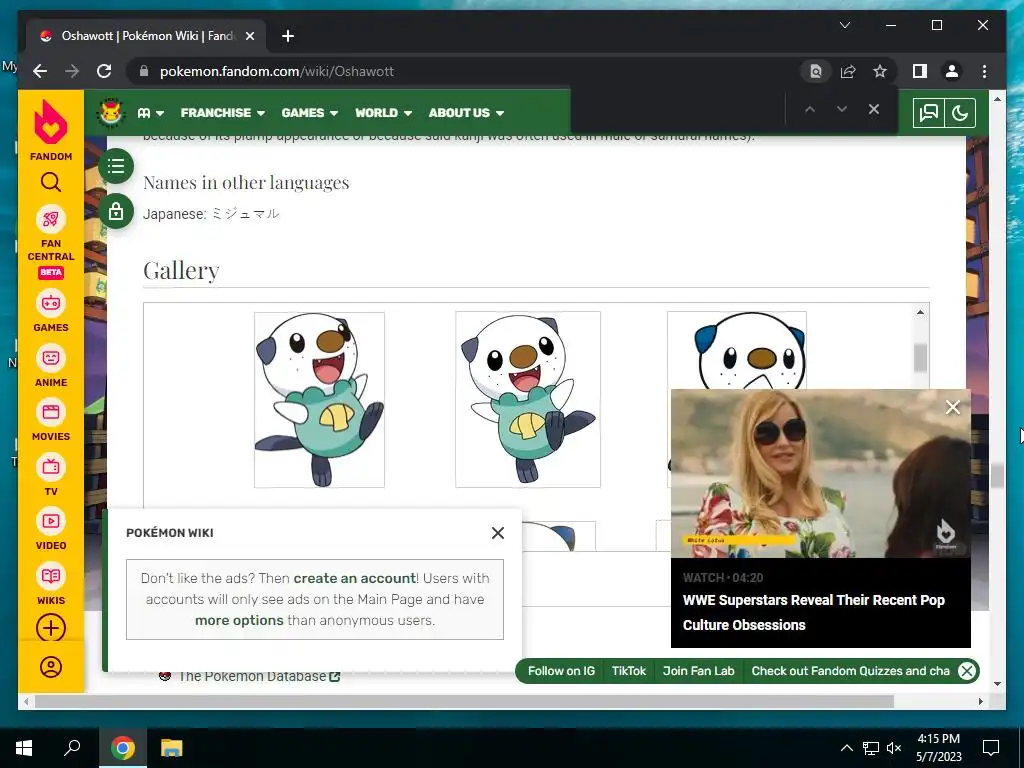
Task: Open Check out Fandom Quizzes link
Action: point(850,671)
